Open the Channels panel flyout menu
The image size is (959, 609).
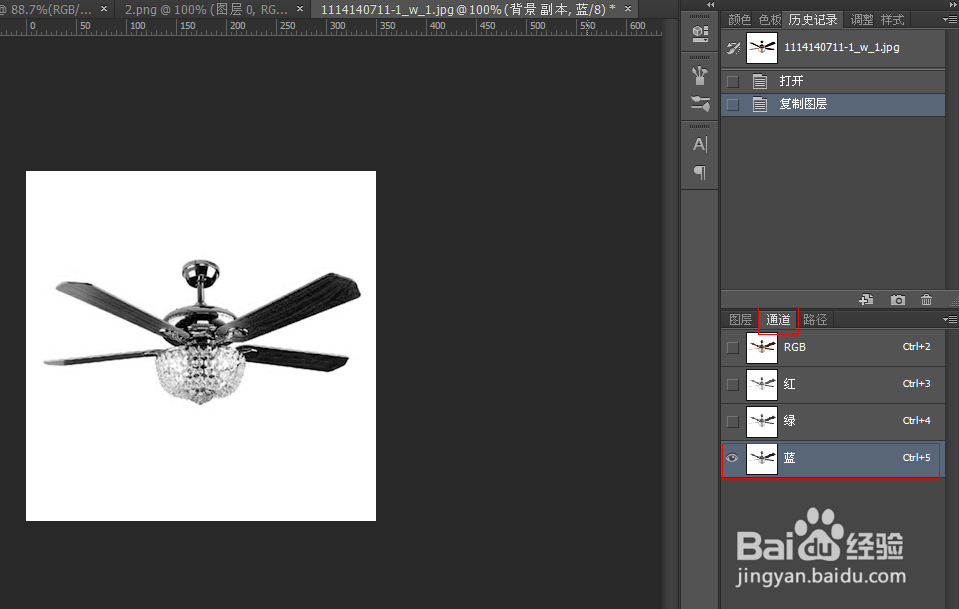[x=950, y=319]
